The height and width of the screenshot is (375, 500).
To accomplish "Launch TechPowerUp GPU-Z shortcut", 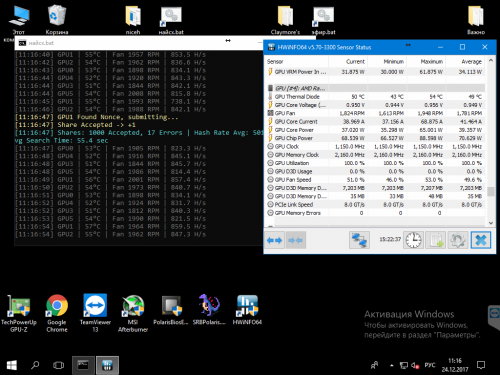I will pyautogui.click(x=19, y=313).
